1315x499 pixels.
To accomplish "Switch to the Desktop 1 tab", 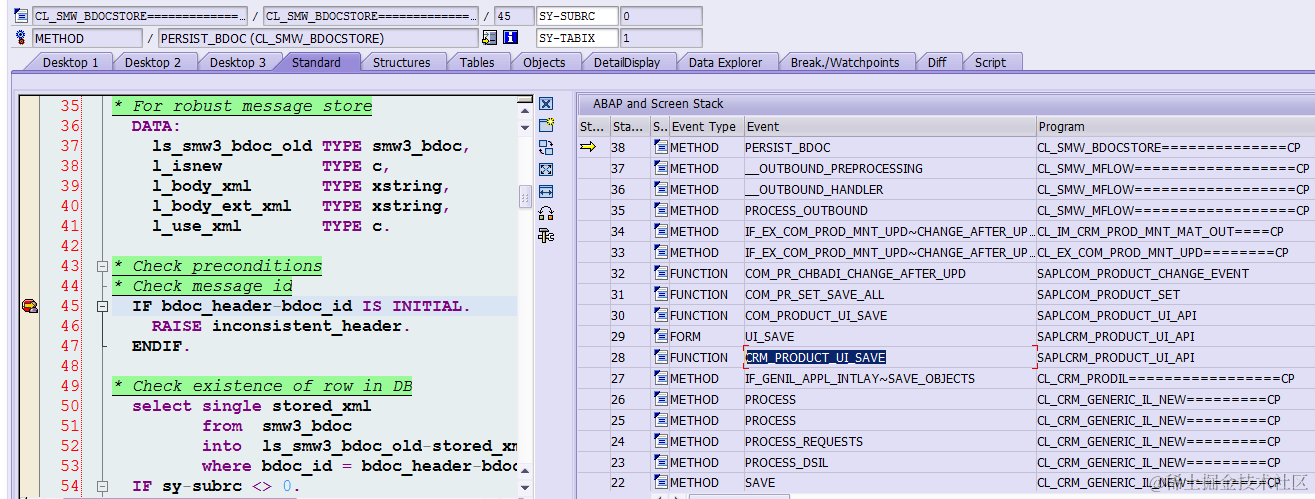I will [x=69, y=62].
